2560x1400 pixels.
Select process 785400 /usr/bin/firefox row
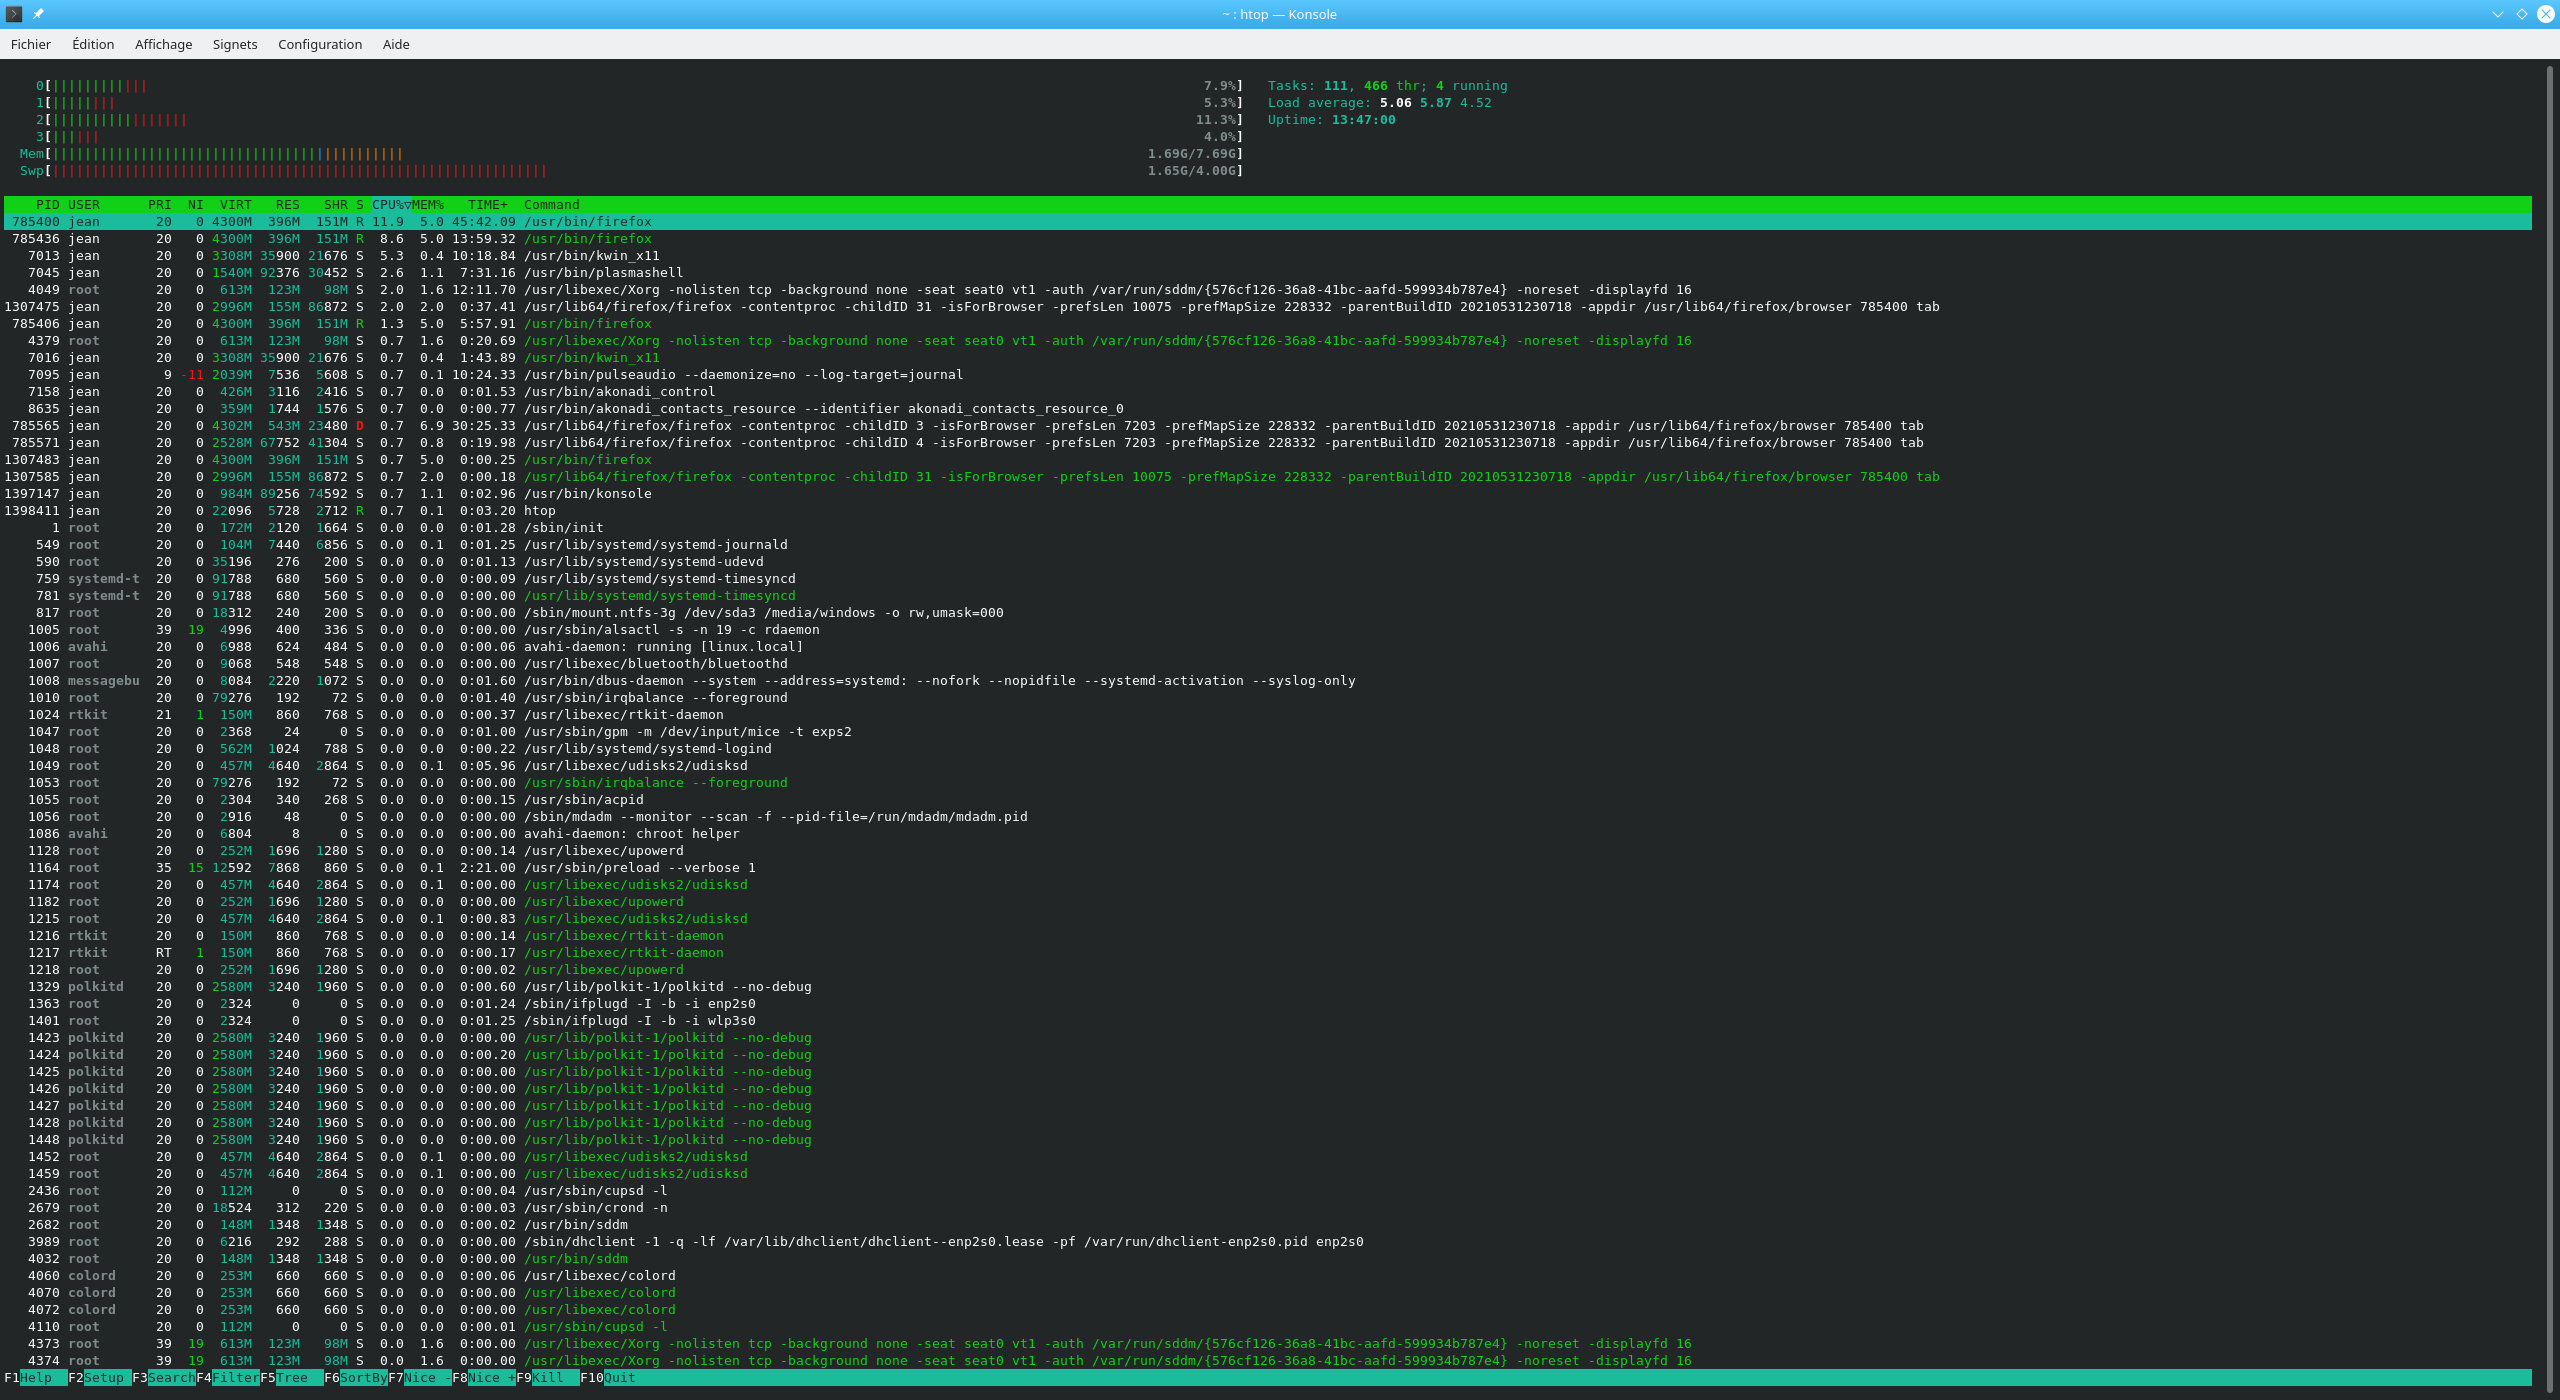tap(1268, 222)
